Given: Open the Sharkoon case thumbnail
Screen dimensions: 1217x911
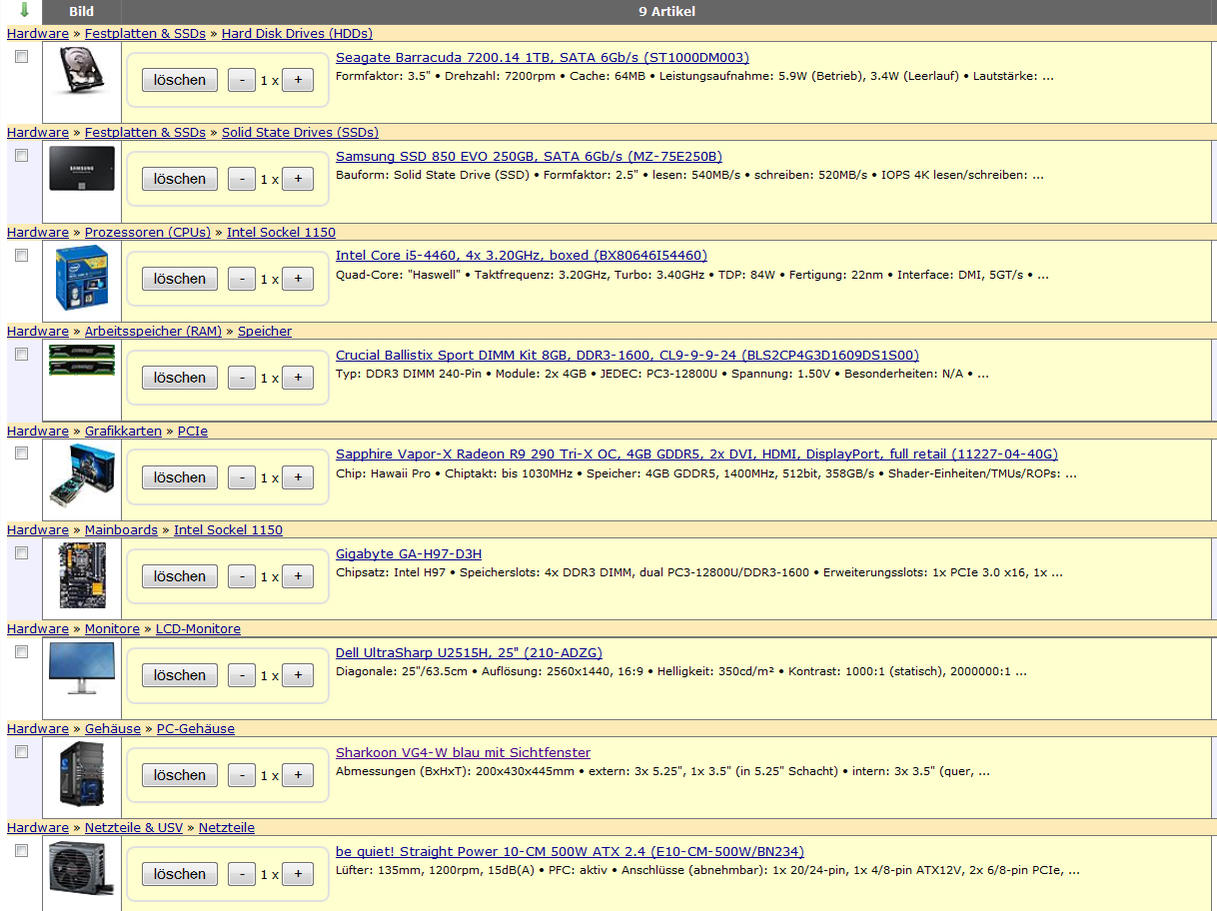Looking at the screenshot, I should (82, 775).
